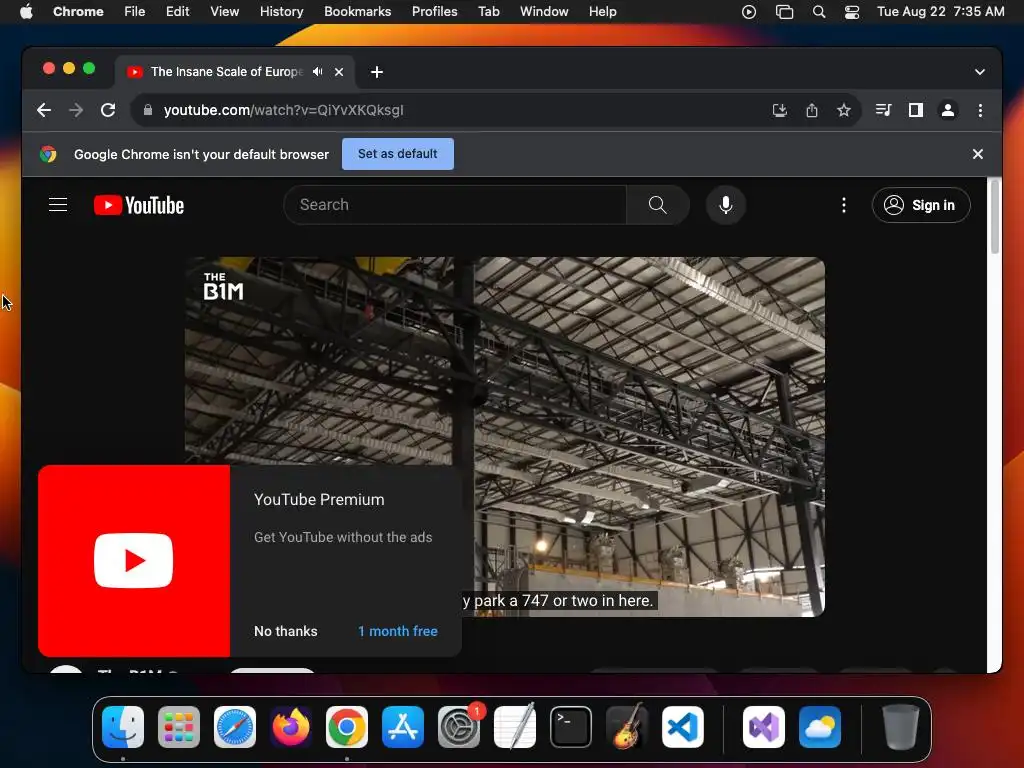Launch Firefox from the Dock
The width and height of the screenshot is (1024, 768).
tap(291, 727)
